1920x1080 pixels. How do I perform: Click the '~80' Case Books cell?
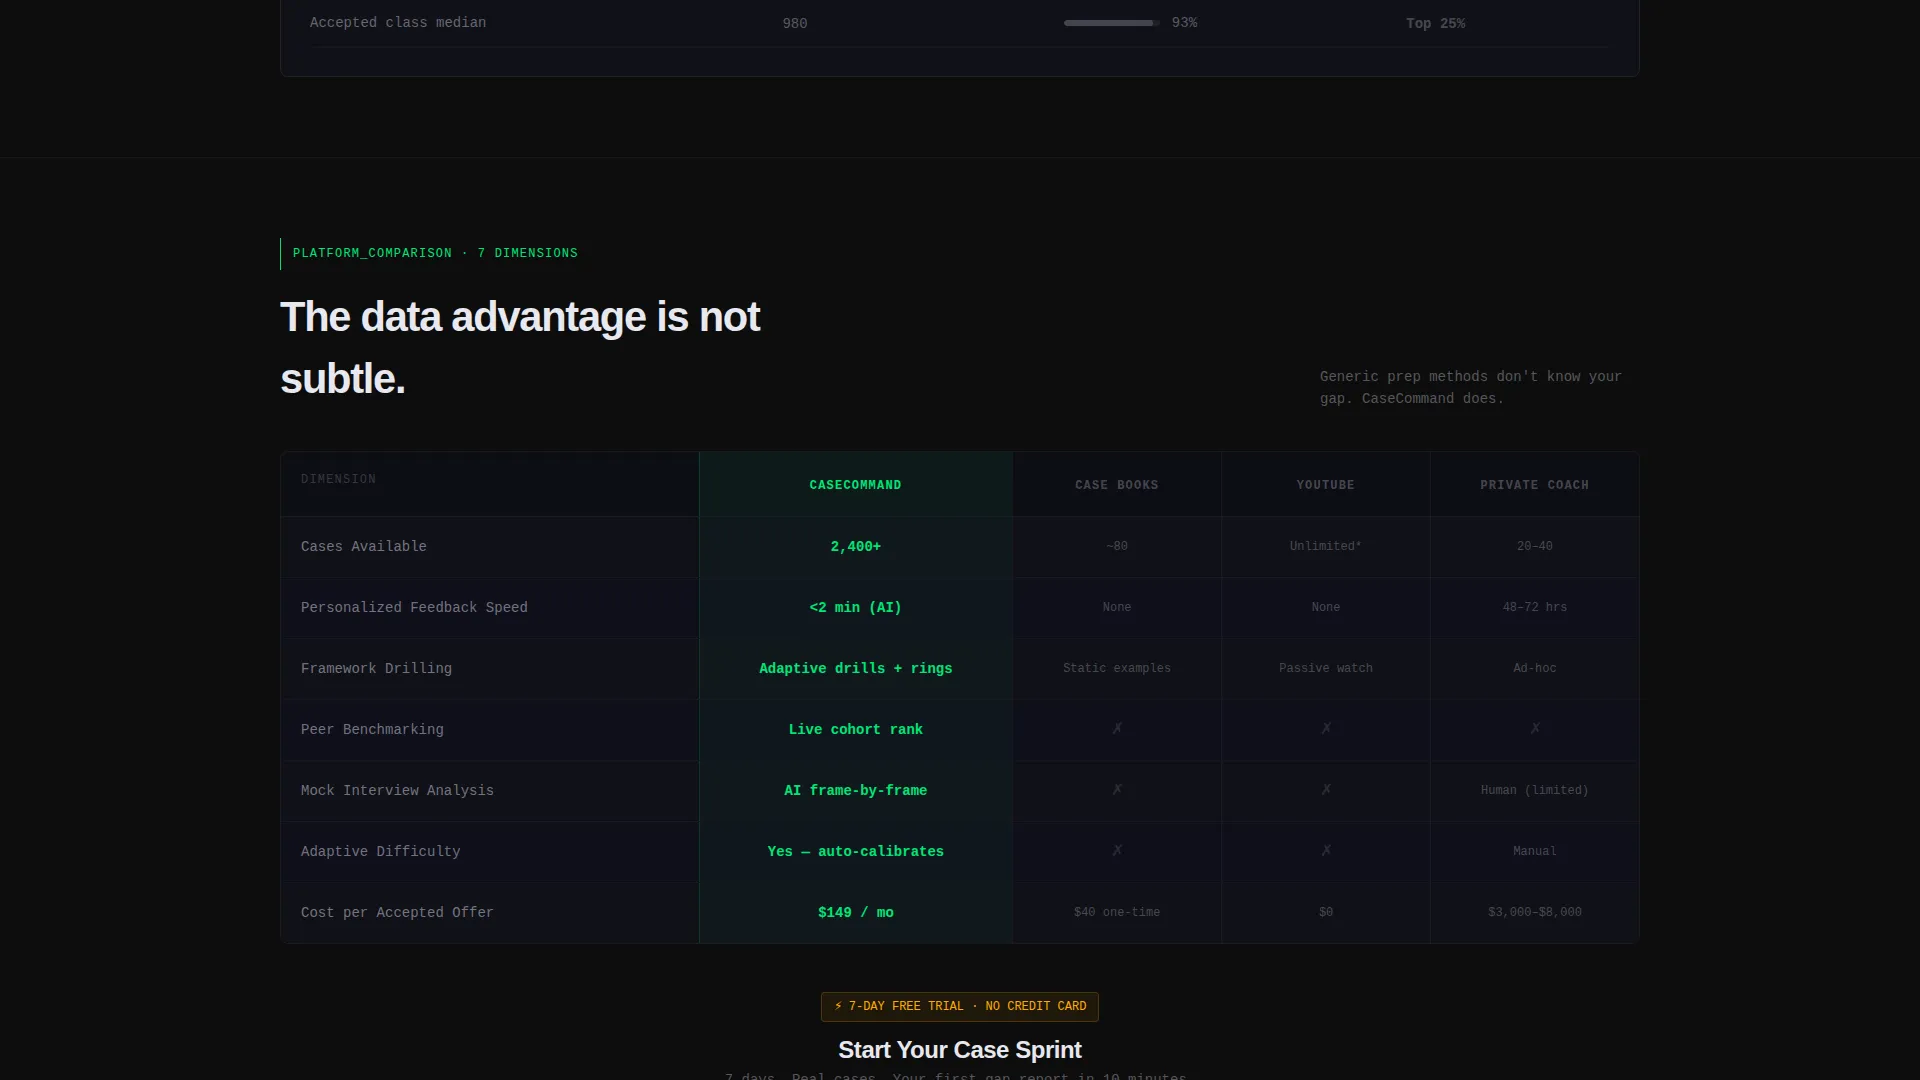[1117, 546]
